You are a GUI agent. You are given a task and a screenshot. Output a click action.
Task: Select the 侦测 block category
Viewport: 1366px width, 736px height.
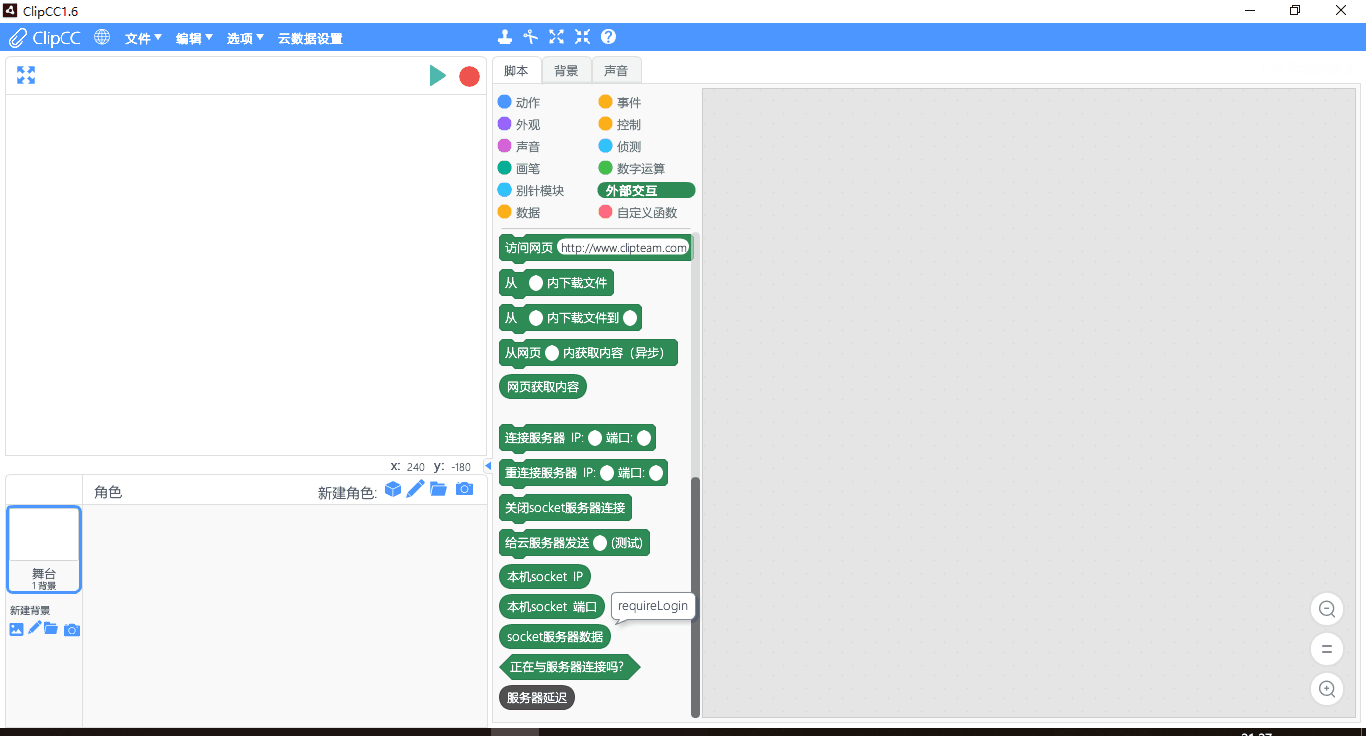620,146
